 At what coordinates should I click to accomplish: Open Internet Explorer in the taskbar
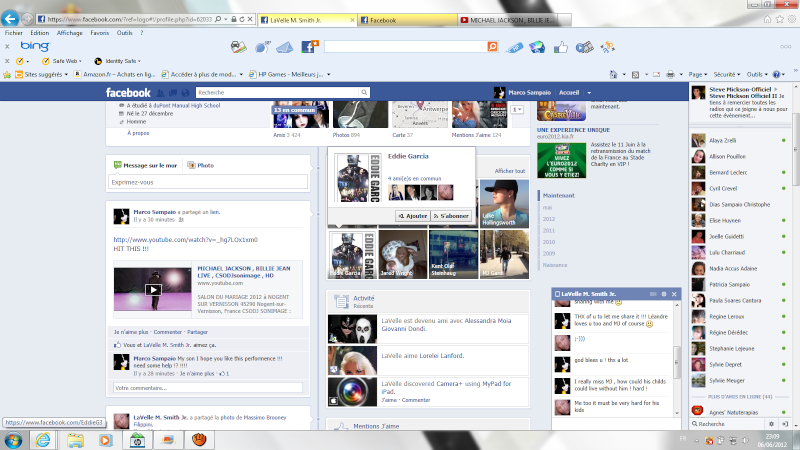click(x=43, y=440)
